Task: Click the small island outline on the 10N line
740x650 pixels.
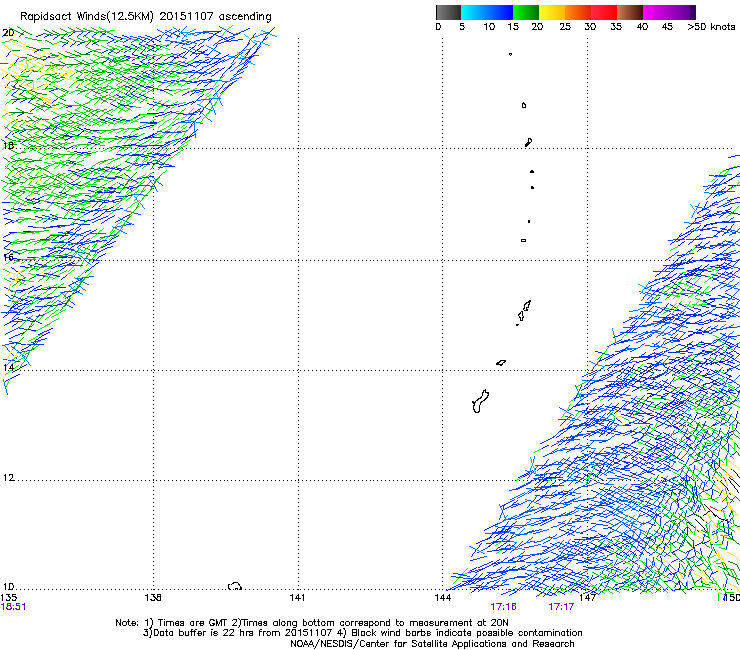Action: point(235,586)
